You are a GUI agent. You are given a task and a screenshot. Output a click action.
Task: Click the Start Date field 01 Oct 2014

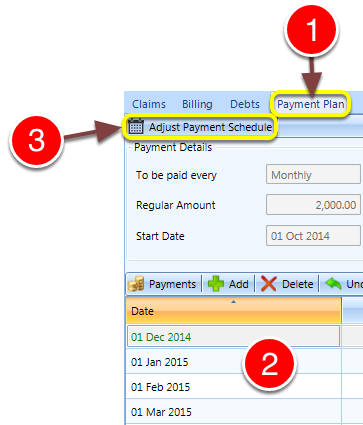[x=313, y=236]
